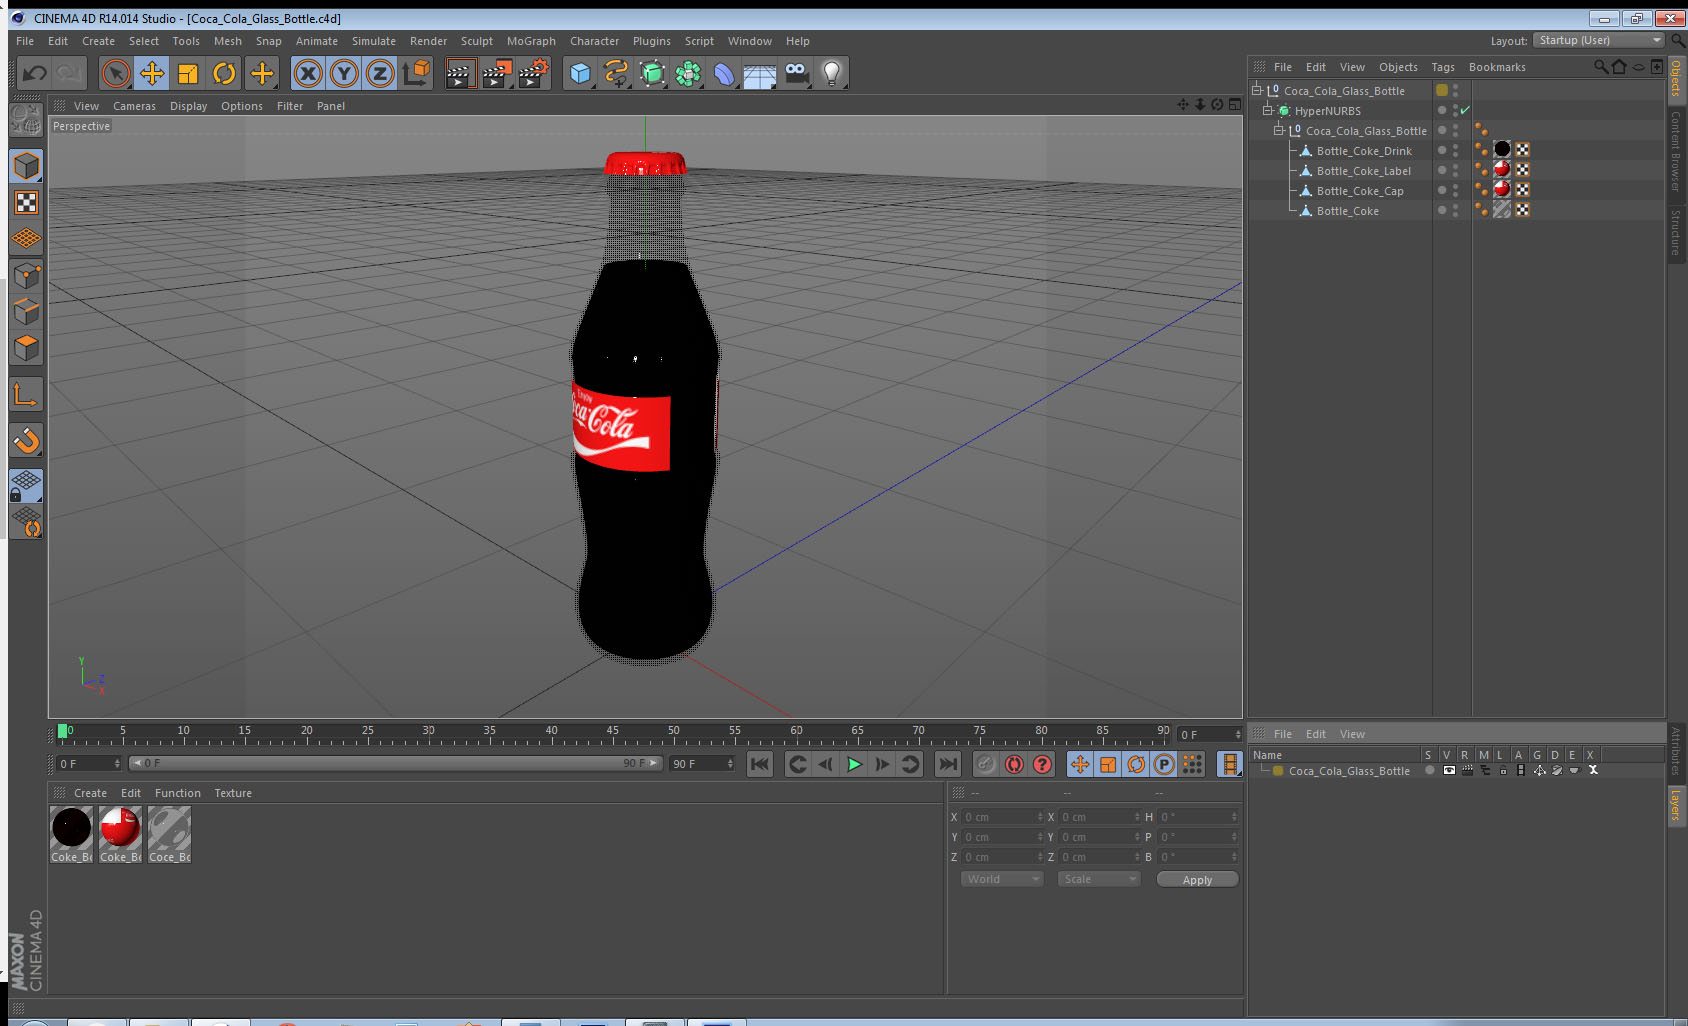Open the Layout dropdown
Viewport: 1688px width, 1026px height.
[1598, 40]
